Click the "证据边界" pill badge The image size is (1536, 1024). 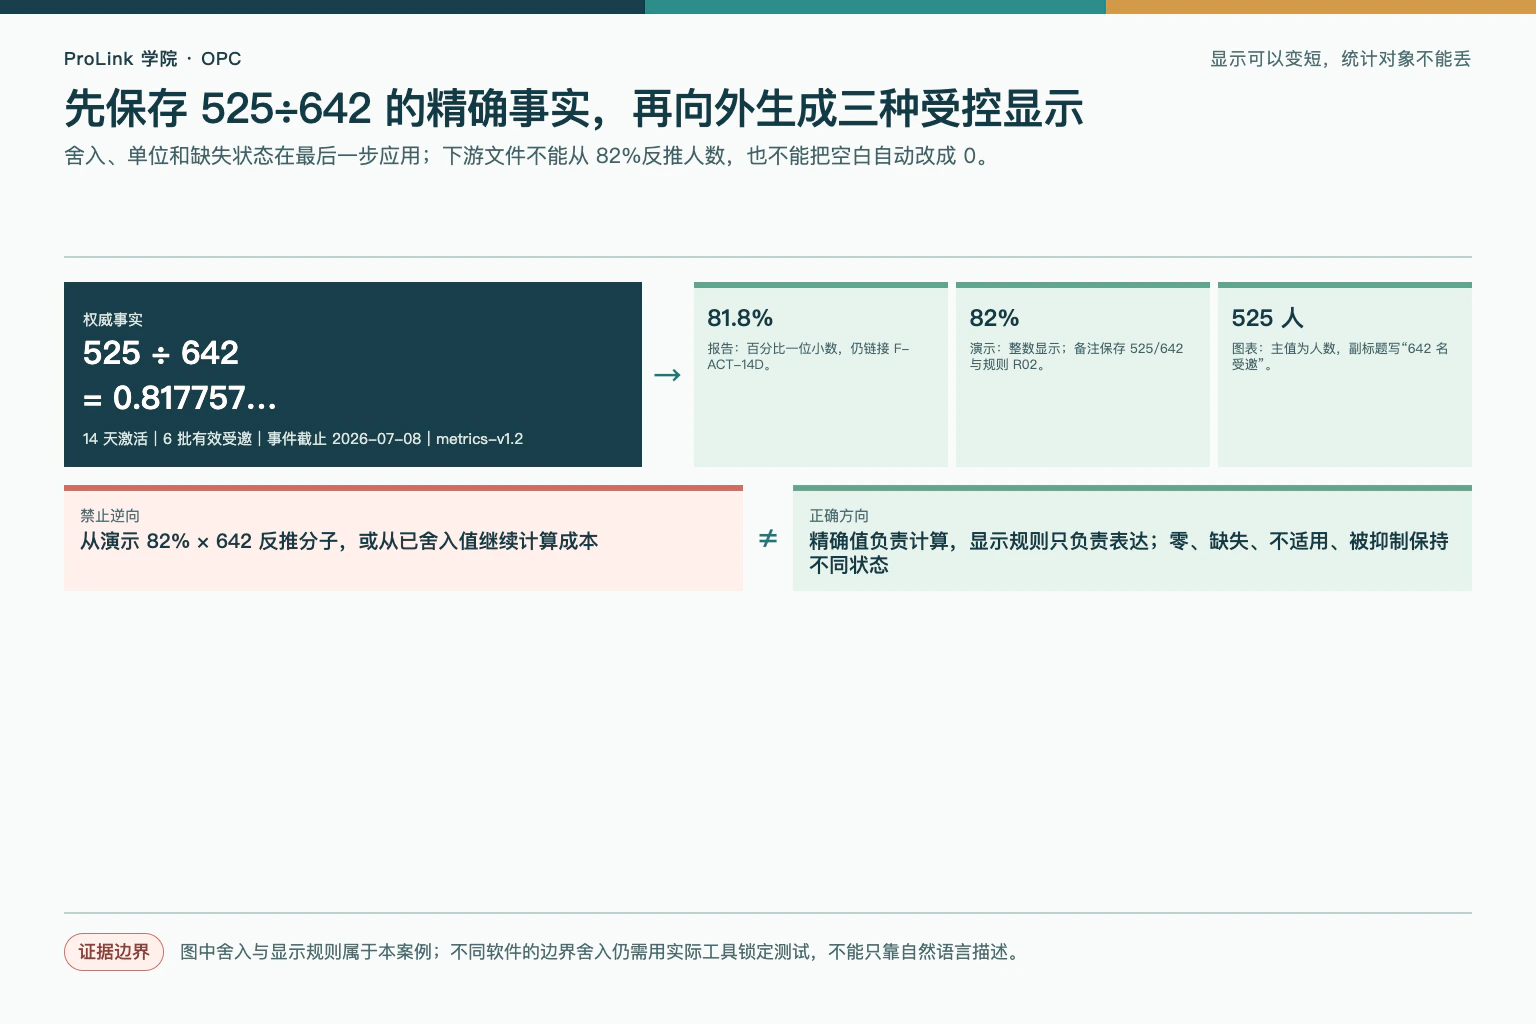[114, 952]
